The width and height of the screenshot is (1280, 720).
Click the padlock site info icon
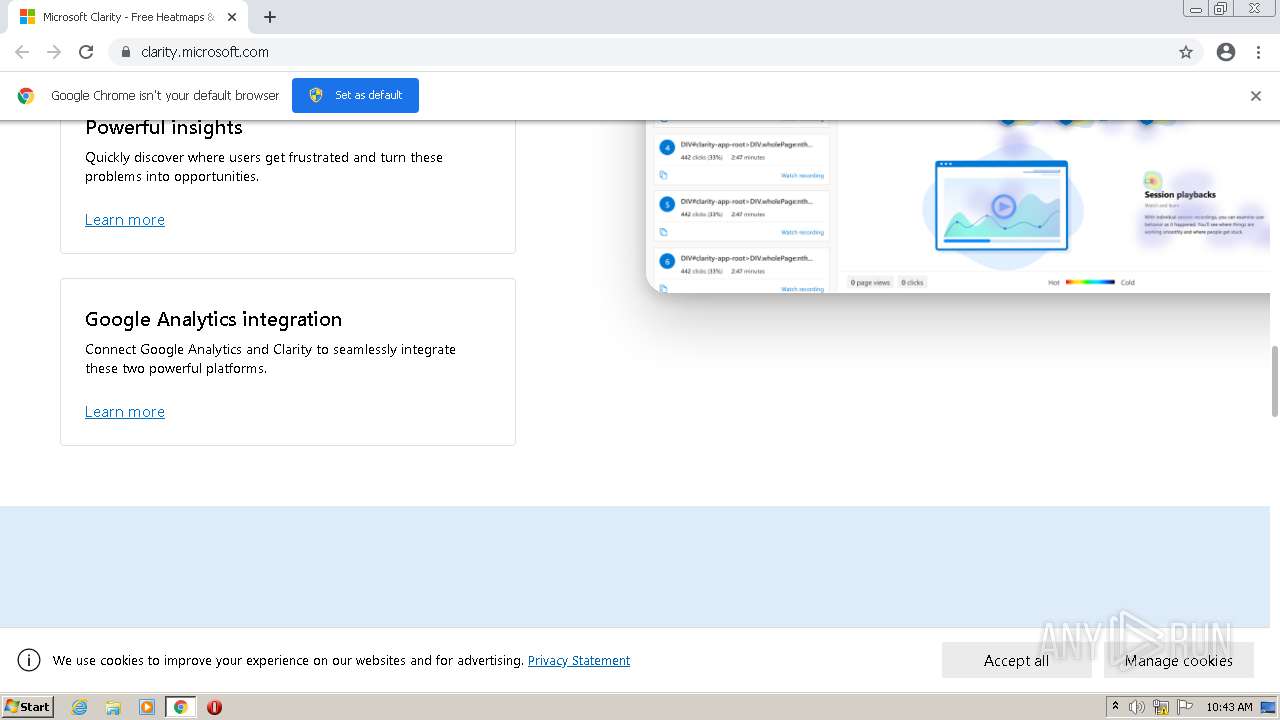point(125,52)
